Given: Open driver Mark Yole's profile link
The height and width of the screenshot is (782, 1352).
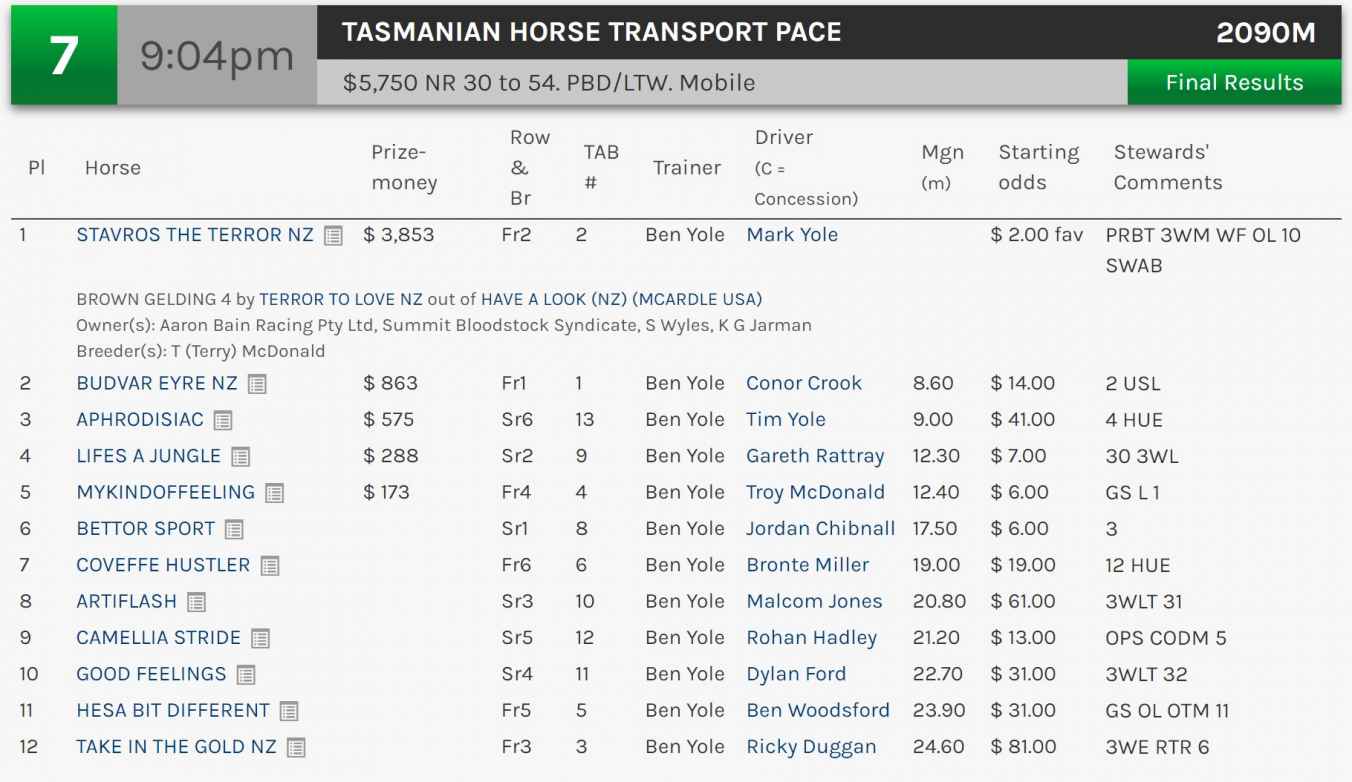Looking at the screenshot, I should click(792, 235).
